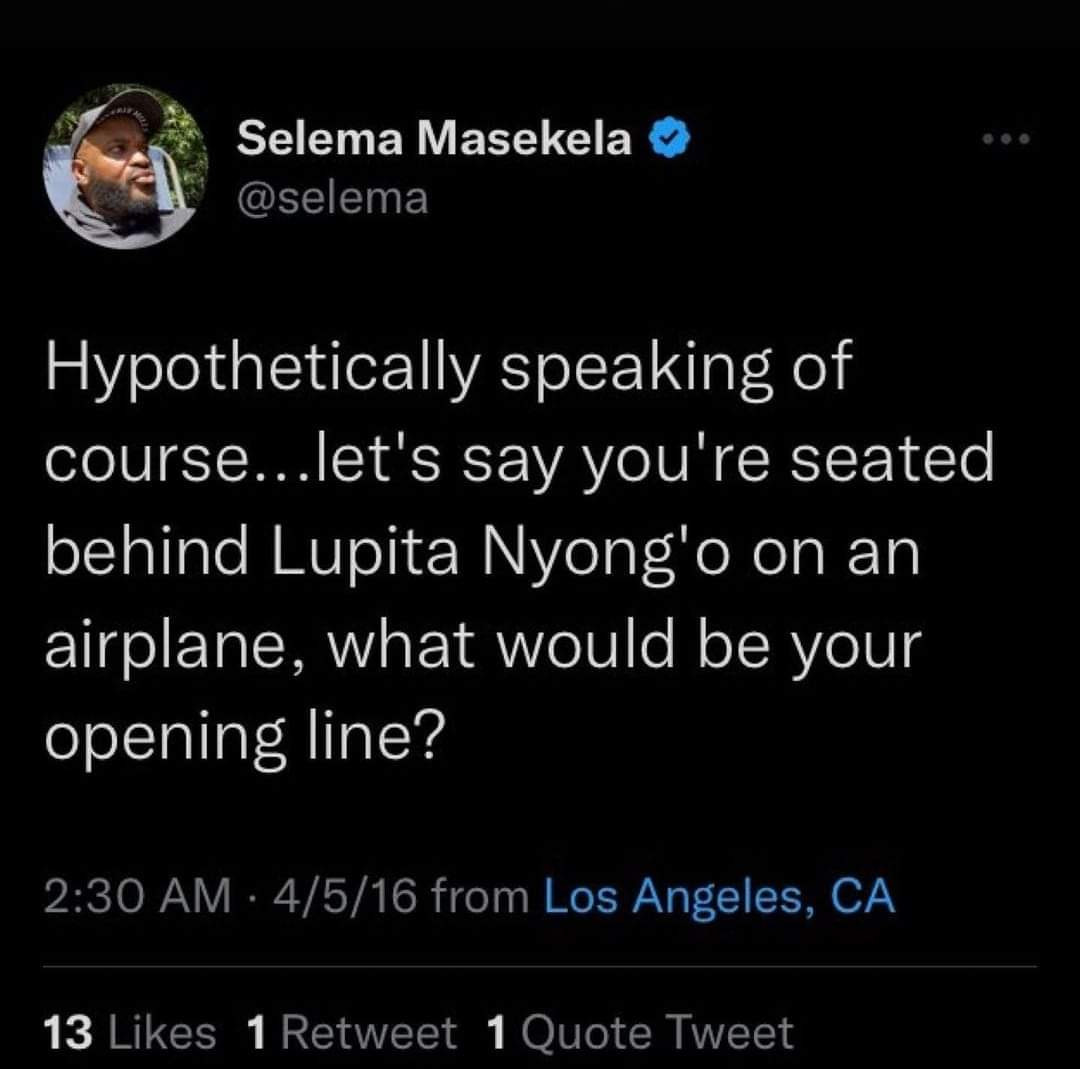Click the Selema Masekela display name
This screenshot has height=1069, width=1080.
[434, 142]
